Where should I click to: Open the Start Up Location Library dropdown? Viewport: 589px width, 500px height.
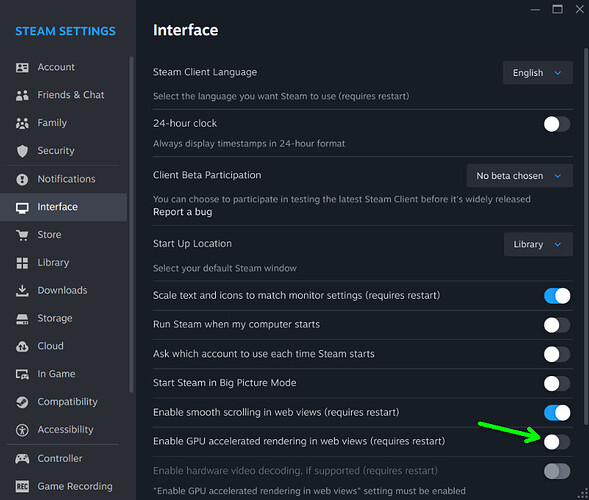point(538,244)
